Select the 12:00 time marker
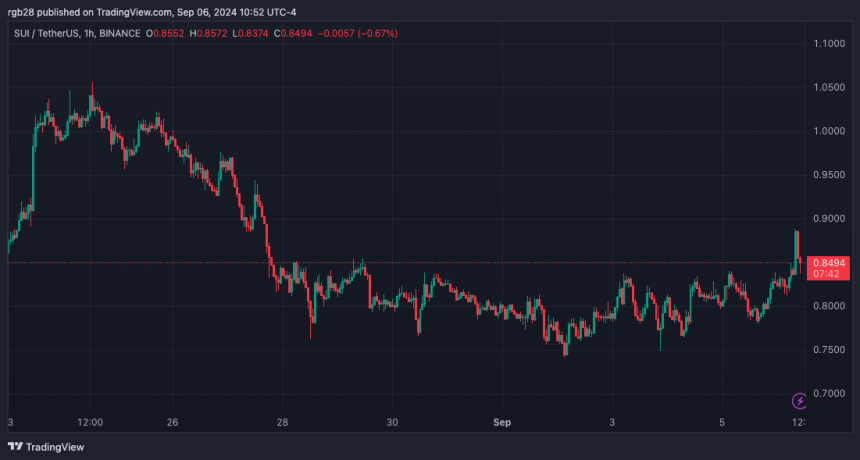Screen dimensions: 860x460 (90, 422)
